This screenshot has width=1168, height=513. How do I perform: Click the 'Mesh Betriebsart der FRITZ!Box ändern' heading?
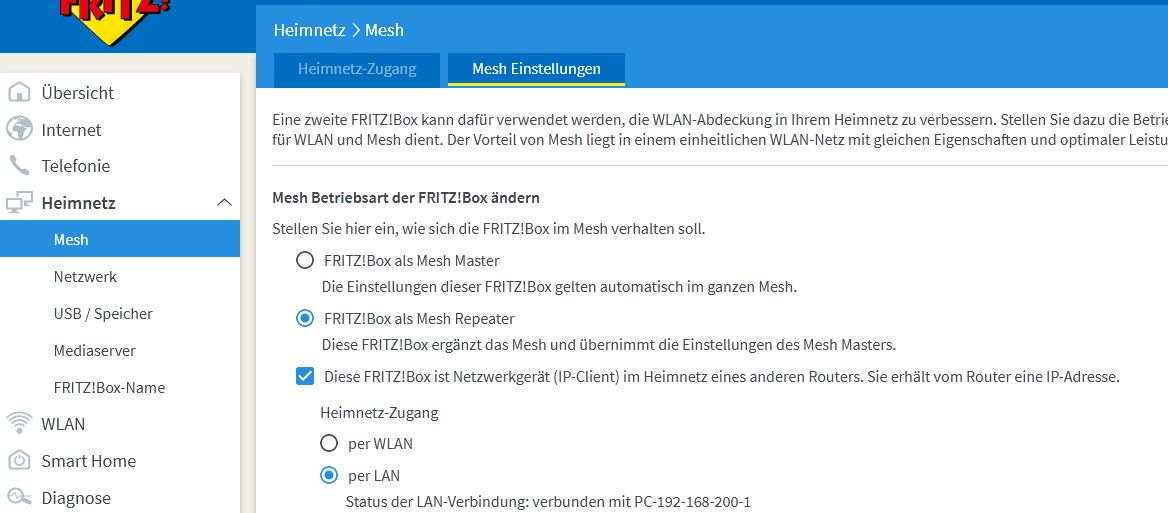(406, 198)
